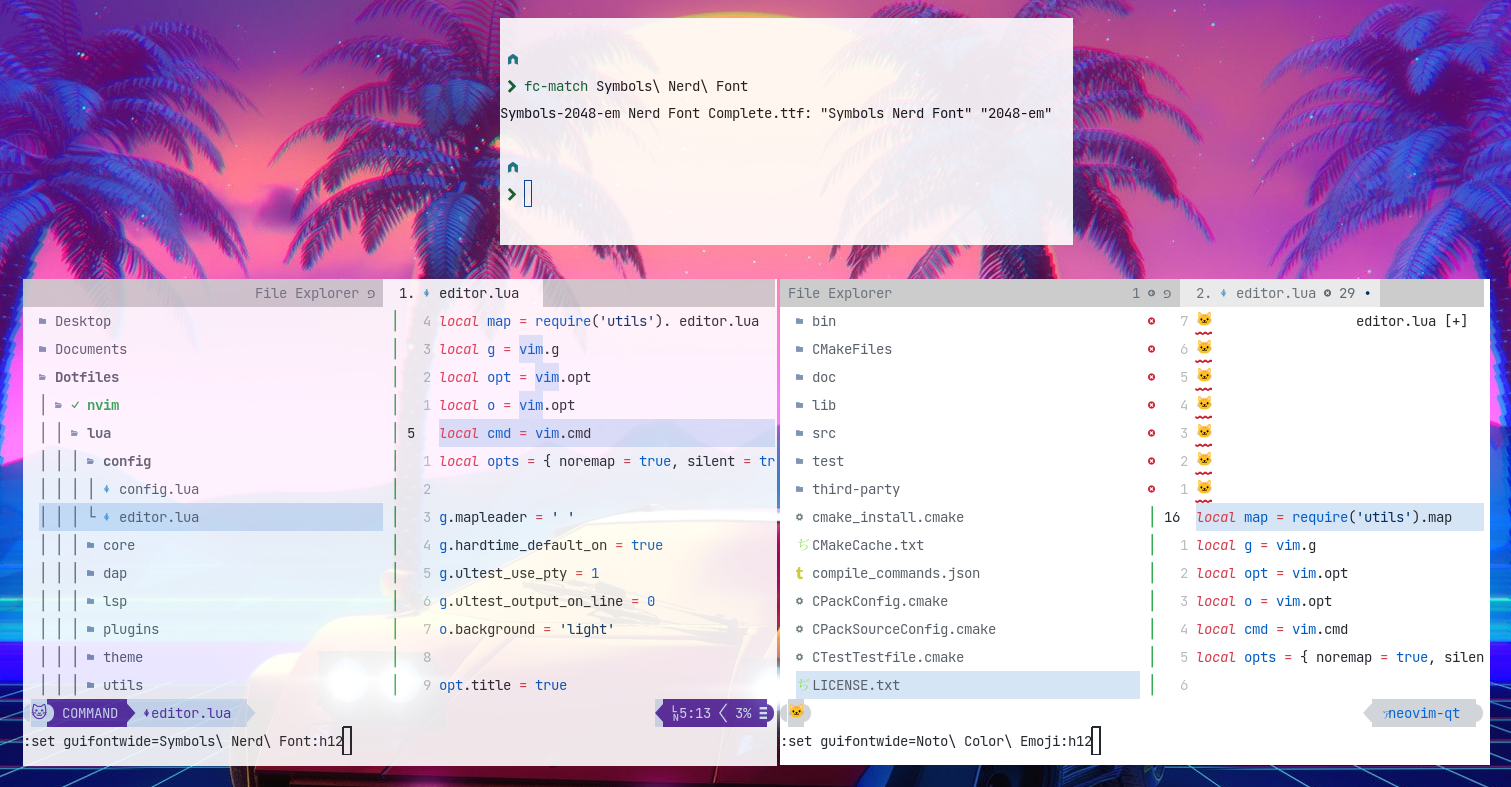Viewport: 1511px width, 787px height.
Task: Click the COMMAND mode segment in statusline
Action: coord(88,713)
